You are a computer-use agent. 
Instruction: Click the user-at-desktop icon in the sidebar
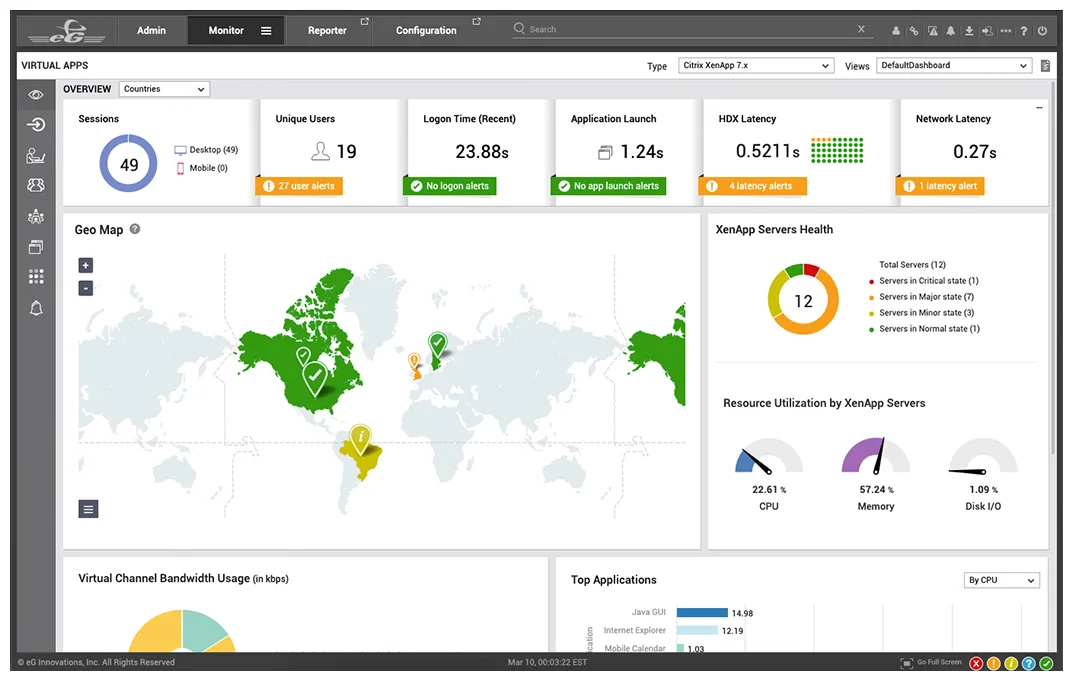36,155
